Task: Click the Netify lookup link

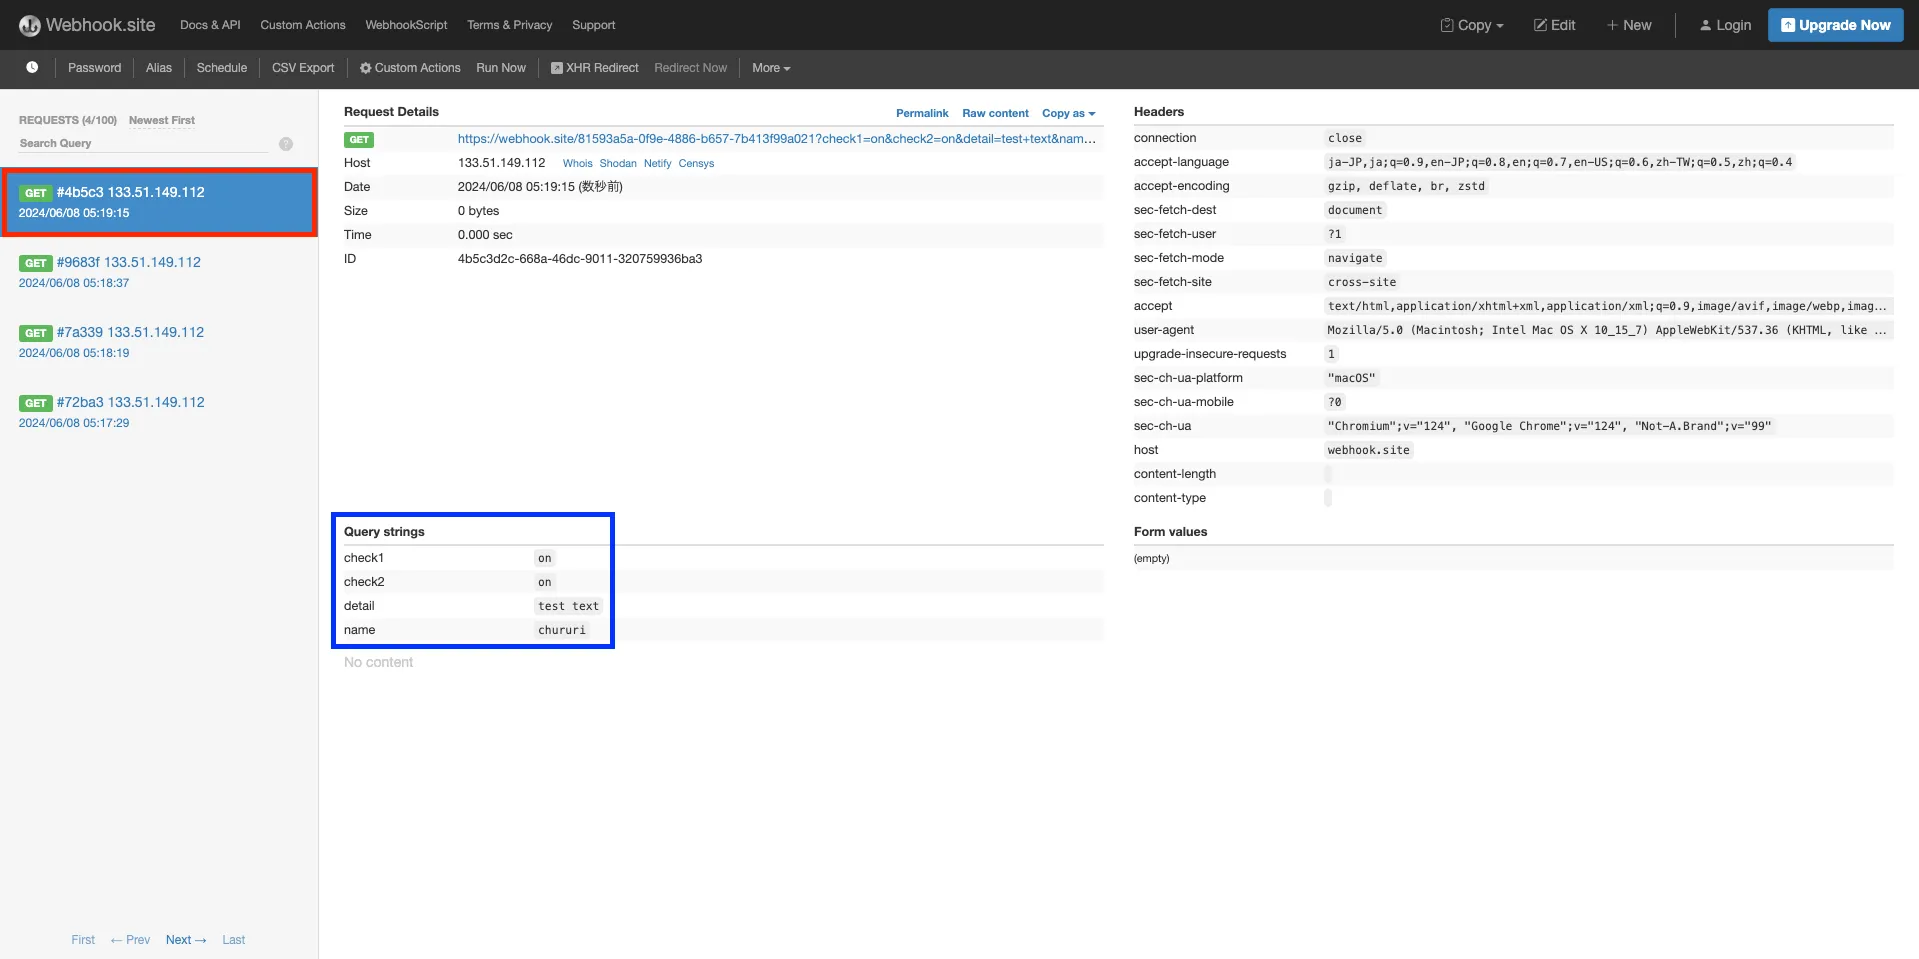Action: tap(657, 163)
